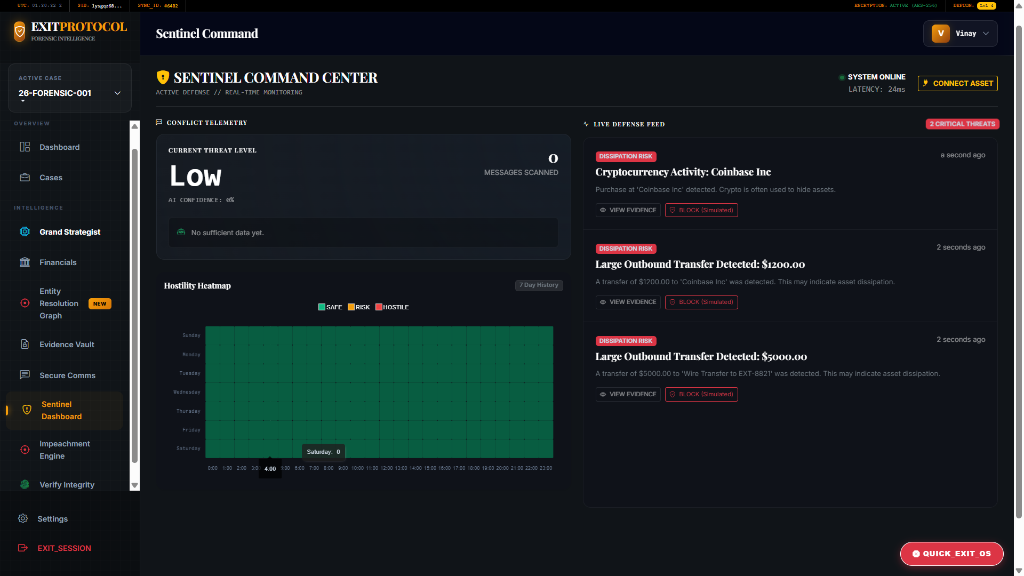Image resolution: width=1024 pixels, height=576 pixels.
Task: Open the Vinay user menu
Action: click(957, 33)
